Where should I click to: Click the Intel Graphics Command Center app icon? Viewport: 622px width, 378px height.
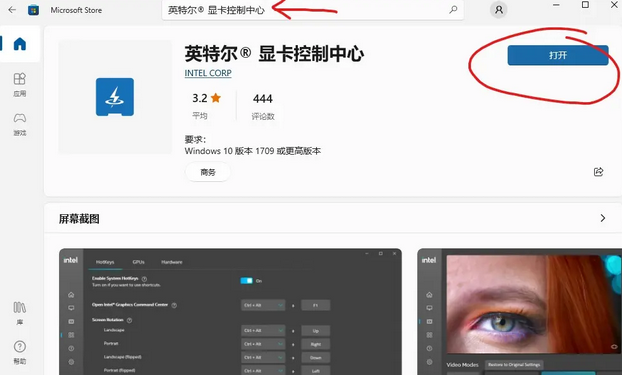[115, 97]
